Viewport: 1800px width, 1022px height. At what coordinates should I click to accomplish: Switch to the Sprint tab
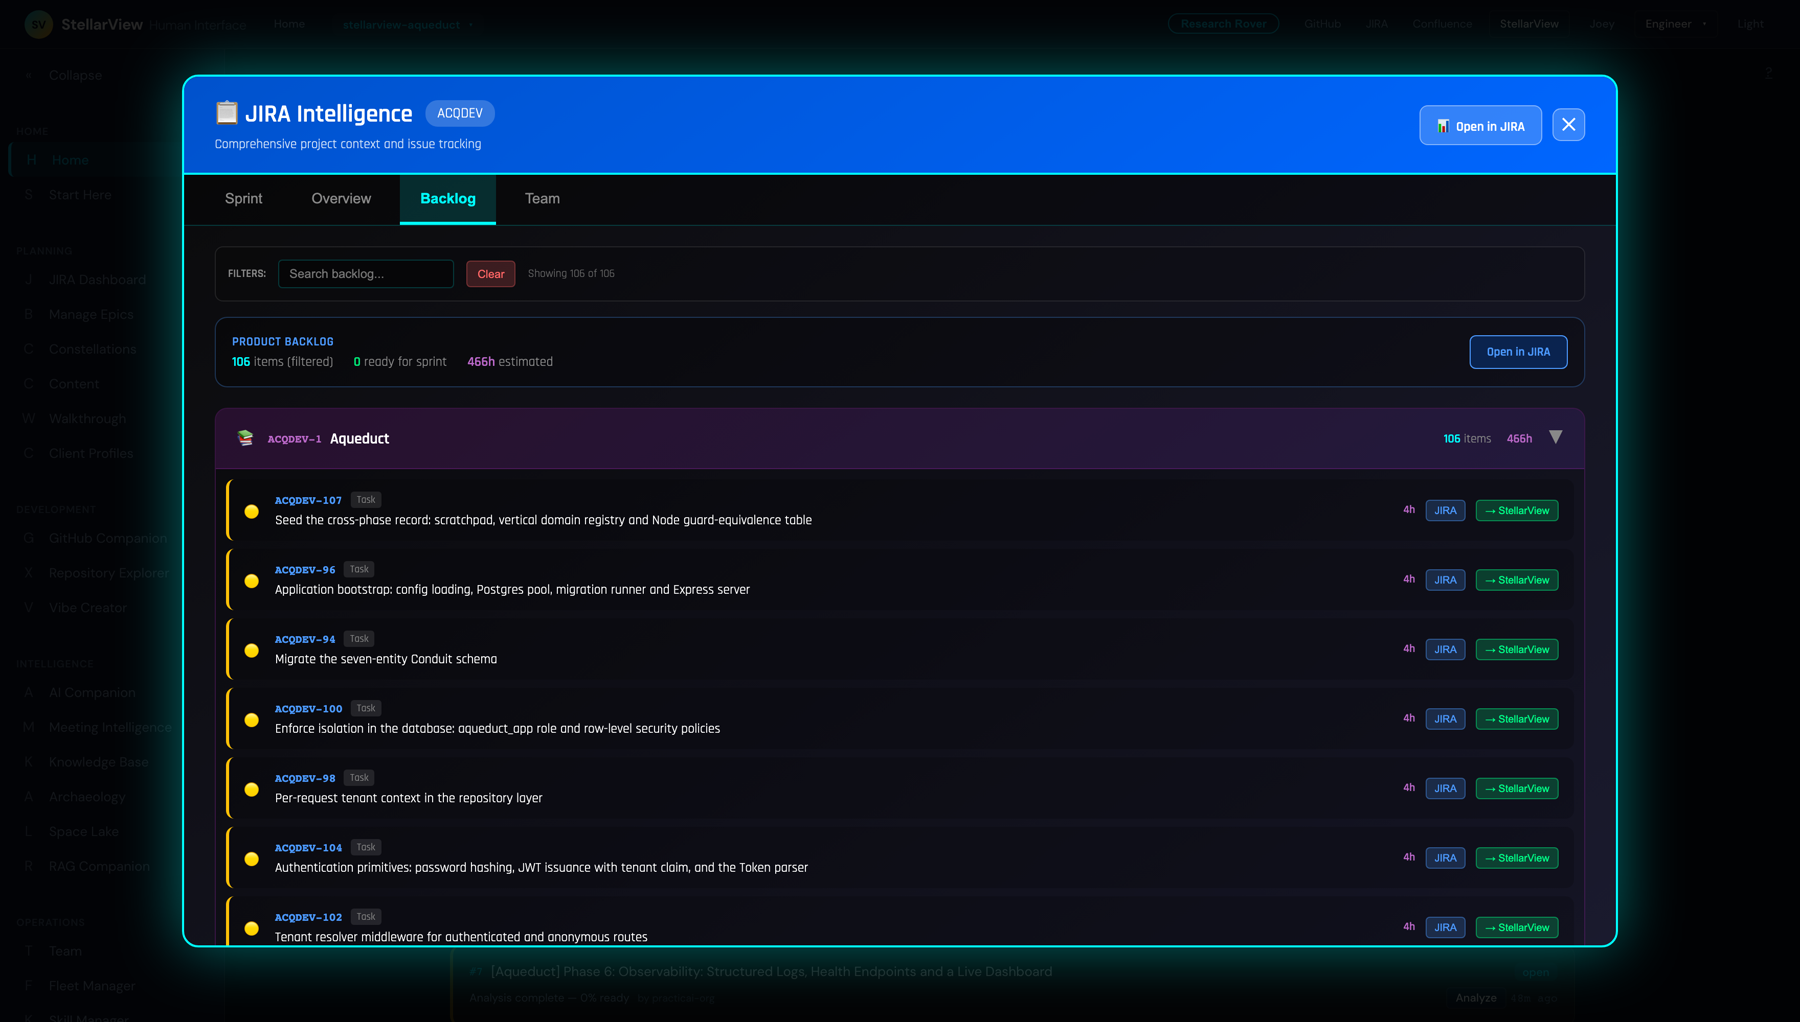pyautogui.click(x=244, y=198)
